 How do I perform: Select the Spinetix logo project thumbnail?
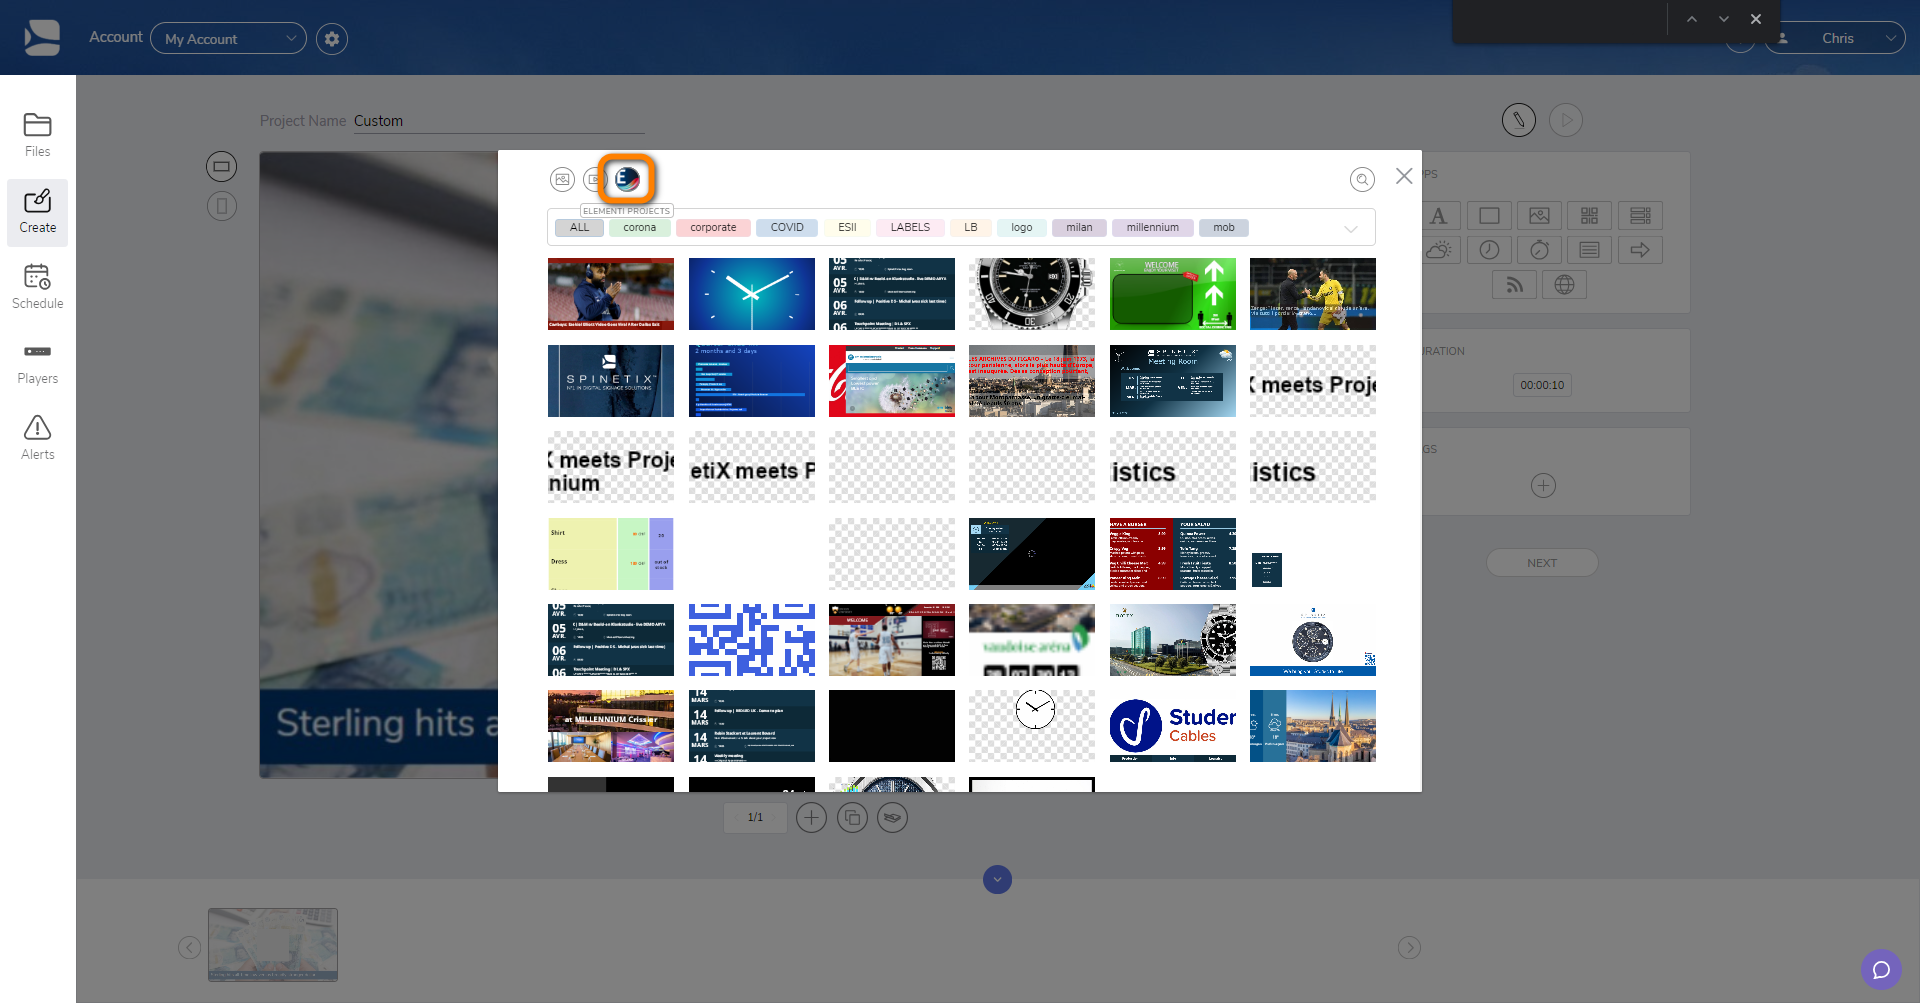(611, 381)
